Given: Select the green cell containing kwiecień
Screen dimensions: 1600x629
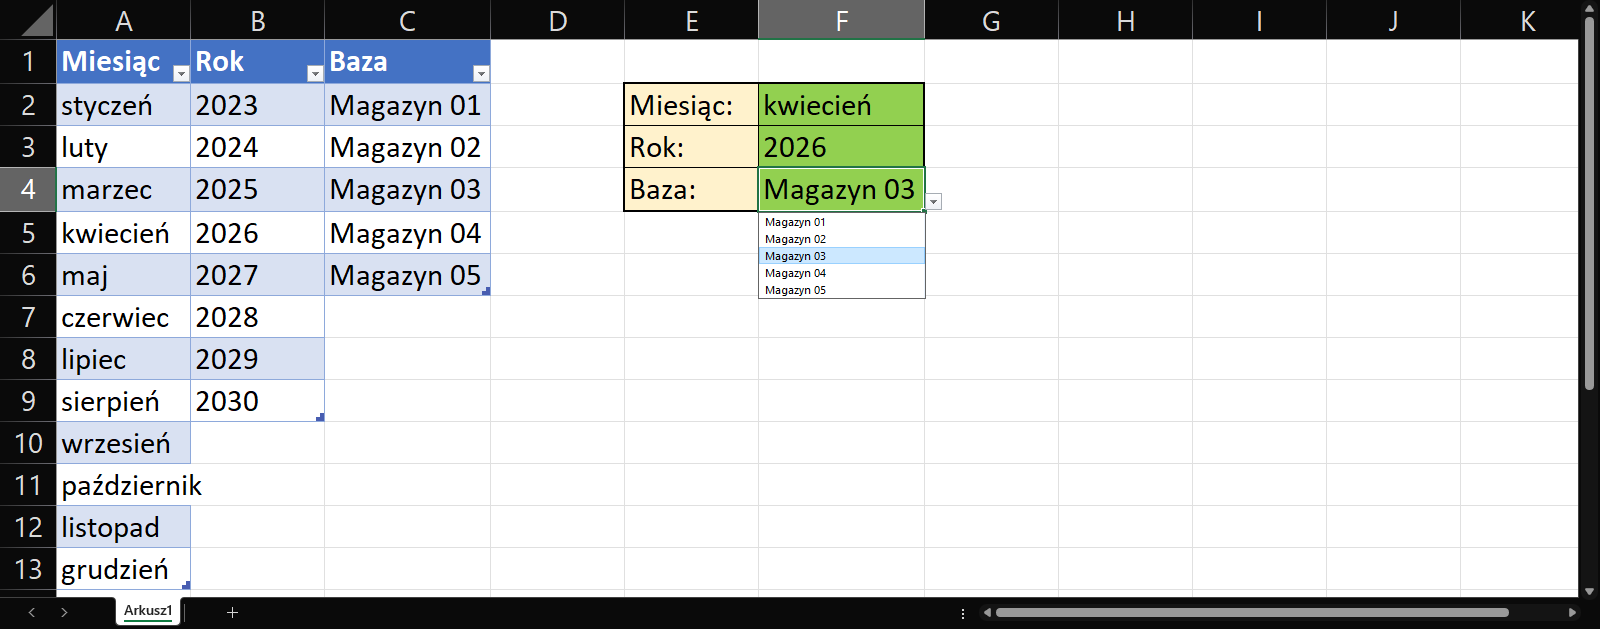Looking at the screenshot, I should point(840,105).
